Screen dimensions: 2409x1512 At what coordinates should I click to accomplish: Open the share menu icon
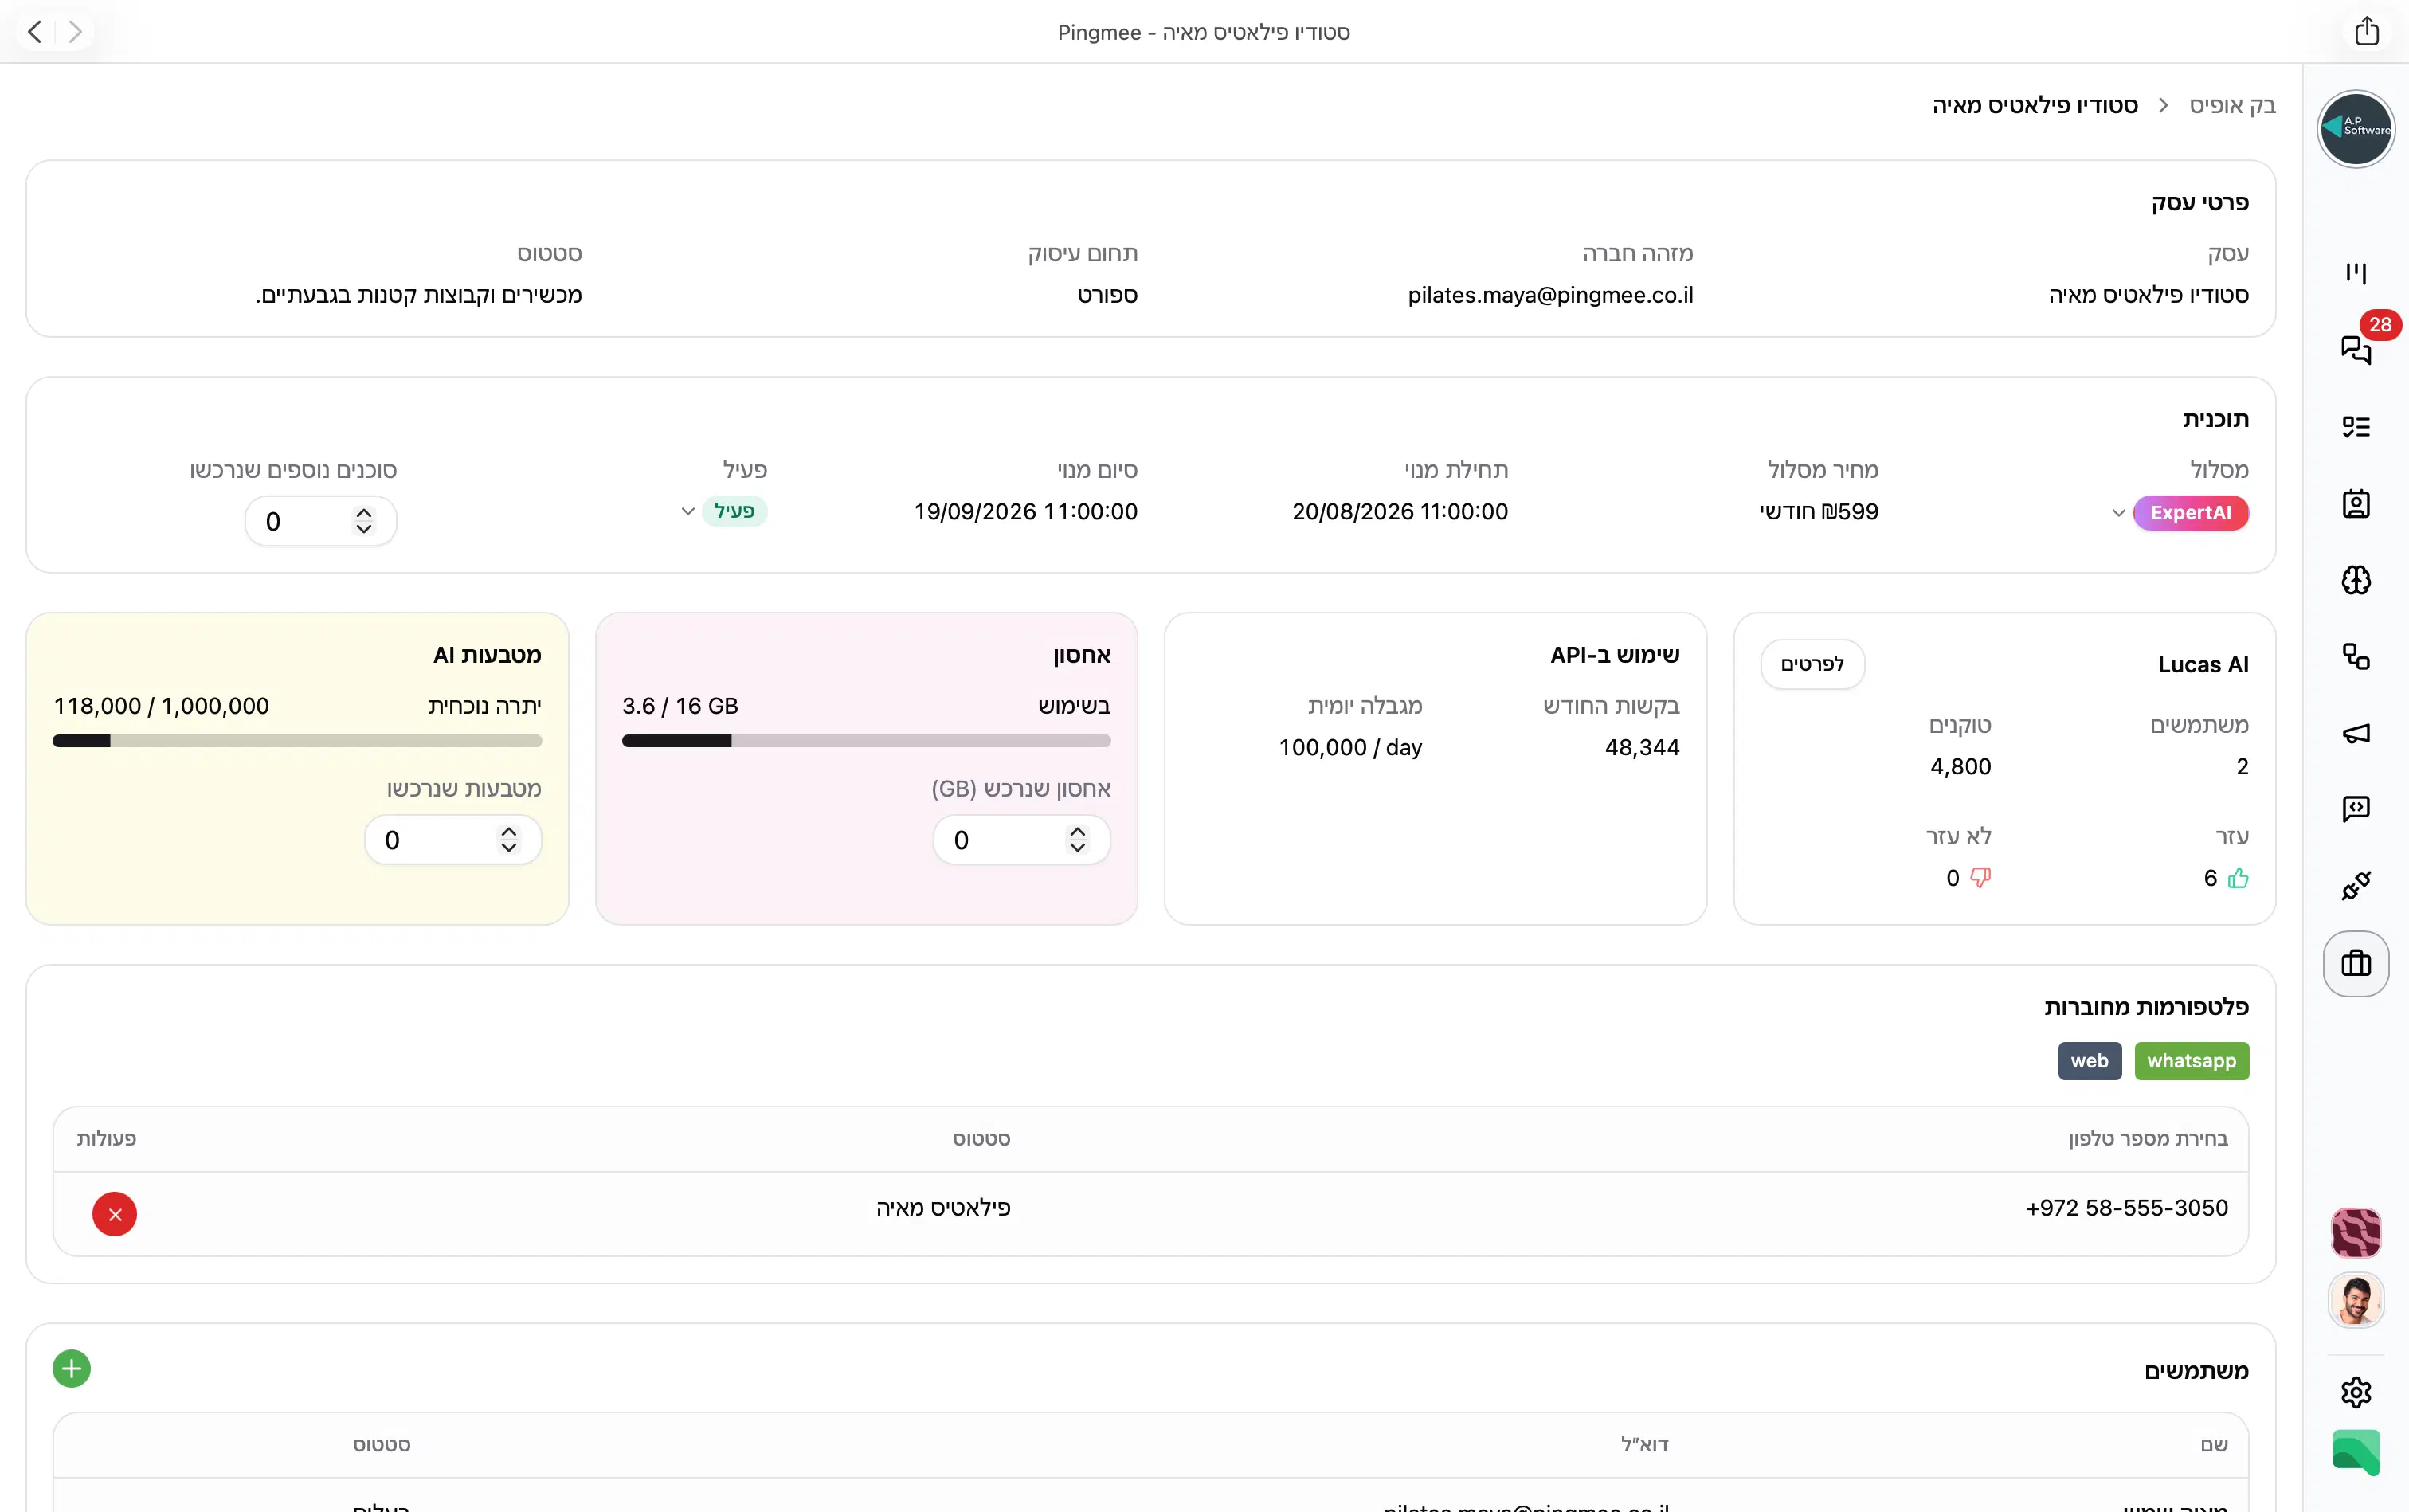pos(2366,31)
